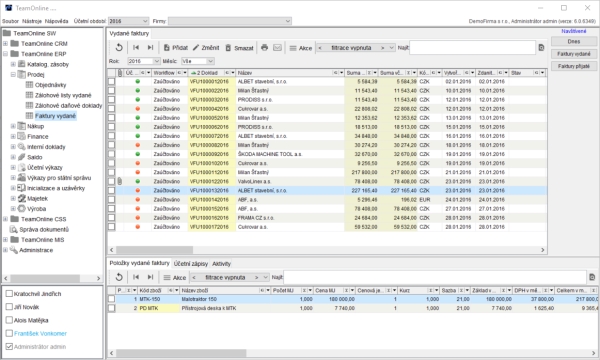Open Akce menu in items toolbar
The height and width of the screenshot is (360, 600).
(x=174, y=277)
